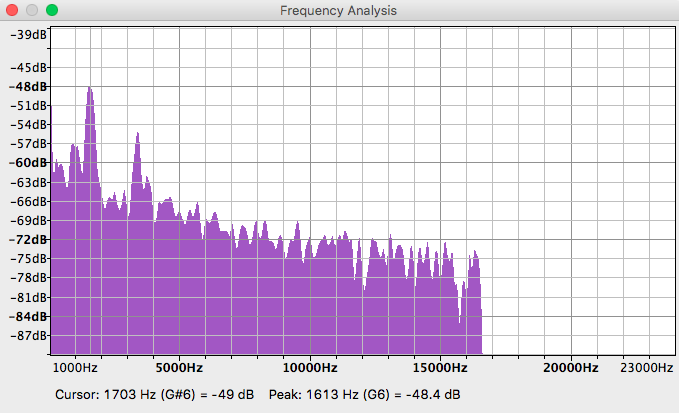
Task: Click the -81dB axis label
Action: [28, 297]
